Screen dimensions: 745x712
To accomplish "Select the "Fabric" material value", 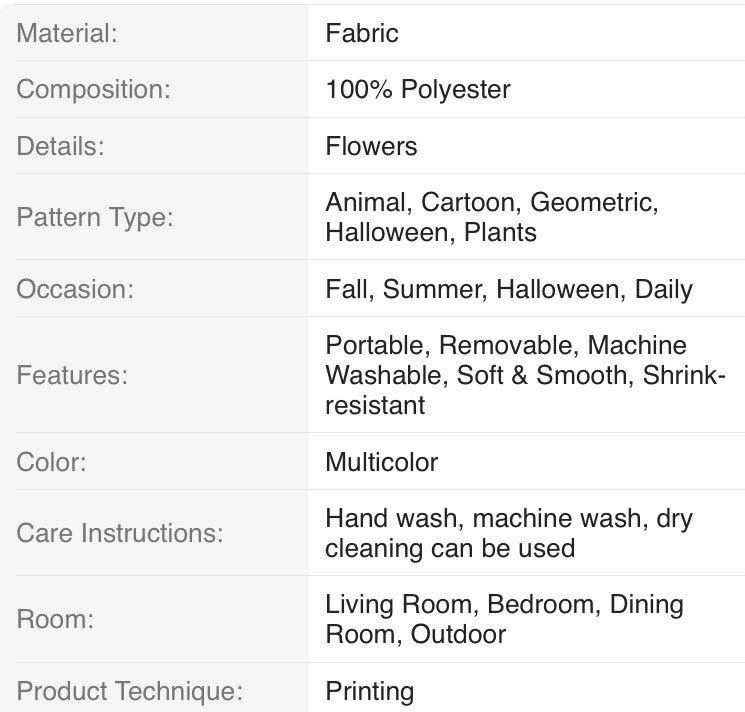I will point(362,33).
